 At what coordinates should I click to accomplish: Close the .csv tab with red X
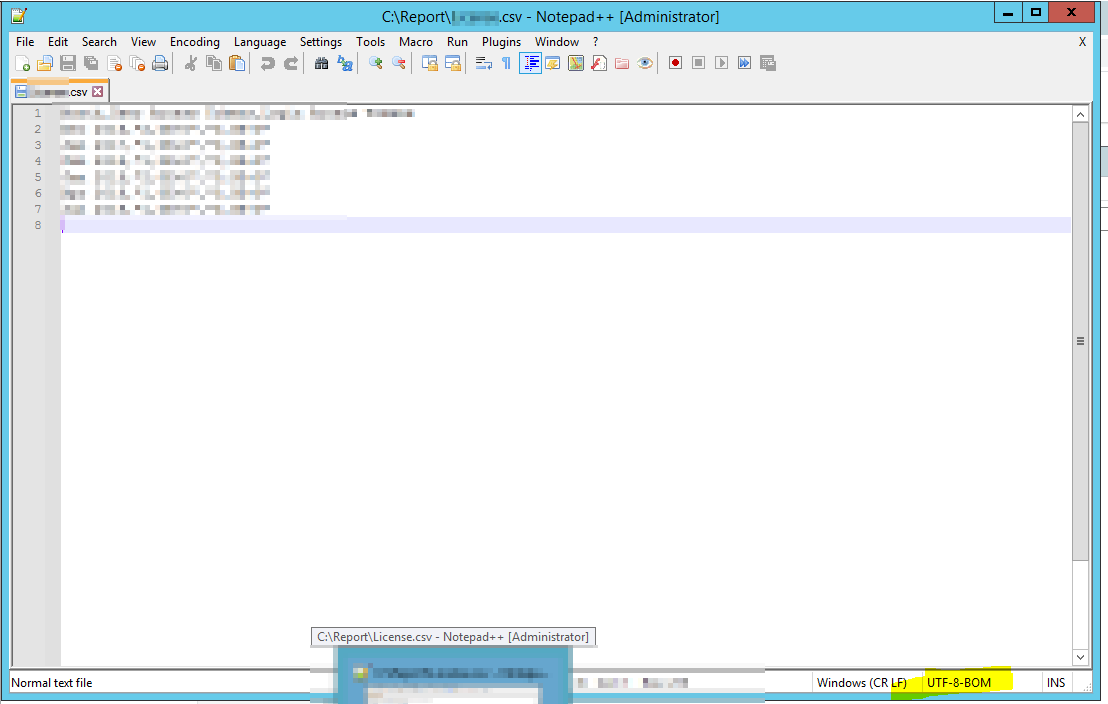98,91
